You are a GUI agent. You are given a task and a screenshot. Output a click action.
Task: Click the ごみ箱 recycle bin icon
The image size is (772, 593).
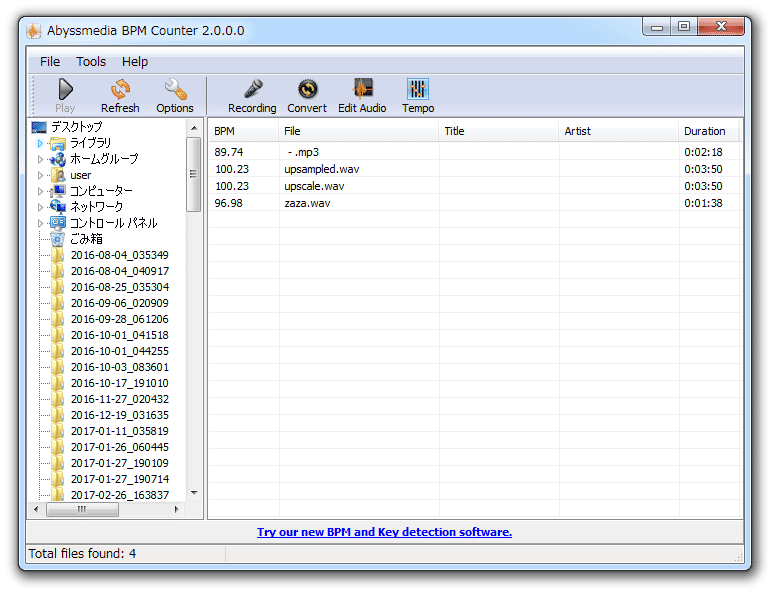(58, 239)
